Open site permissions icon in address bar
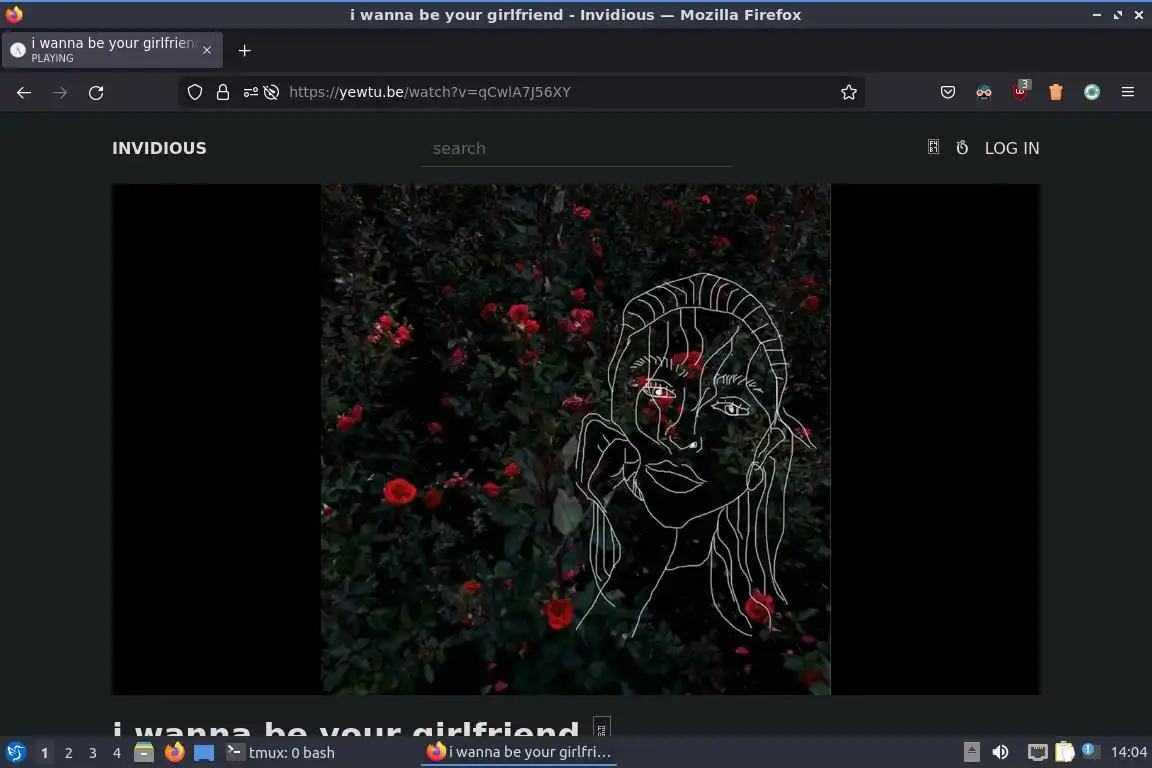Image resolution: width=1152 pixels, height=768 pixels. pyautogui.click(x=251, y=92)
